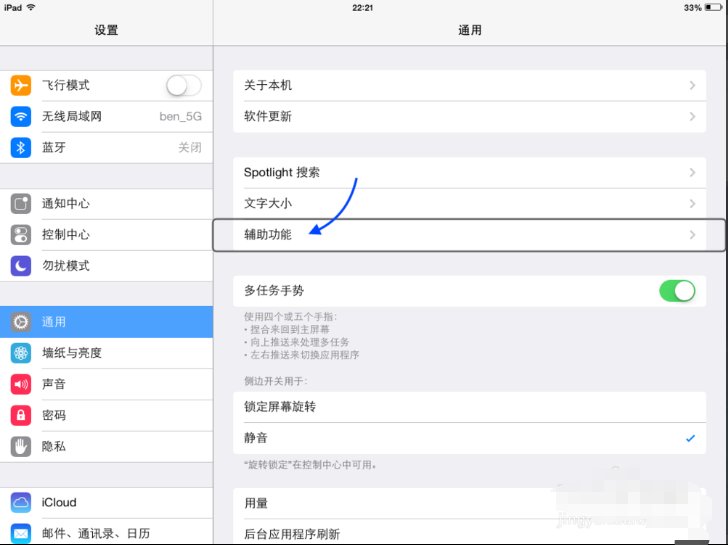Open 蓝牙 Bluetooth settings
Viewport: 728px width, 545px height.
[106, 148]
